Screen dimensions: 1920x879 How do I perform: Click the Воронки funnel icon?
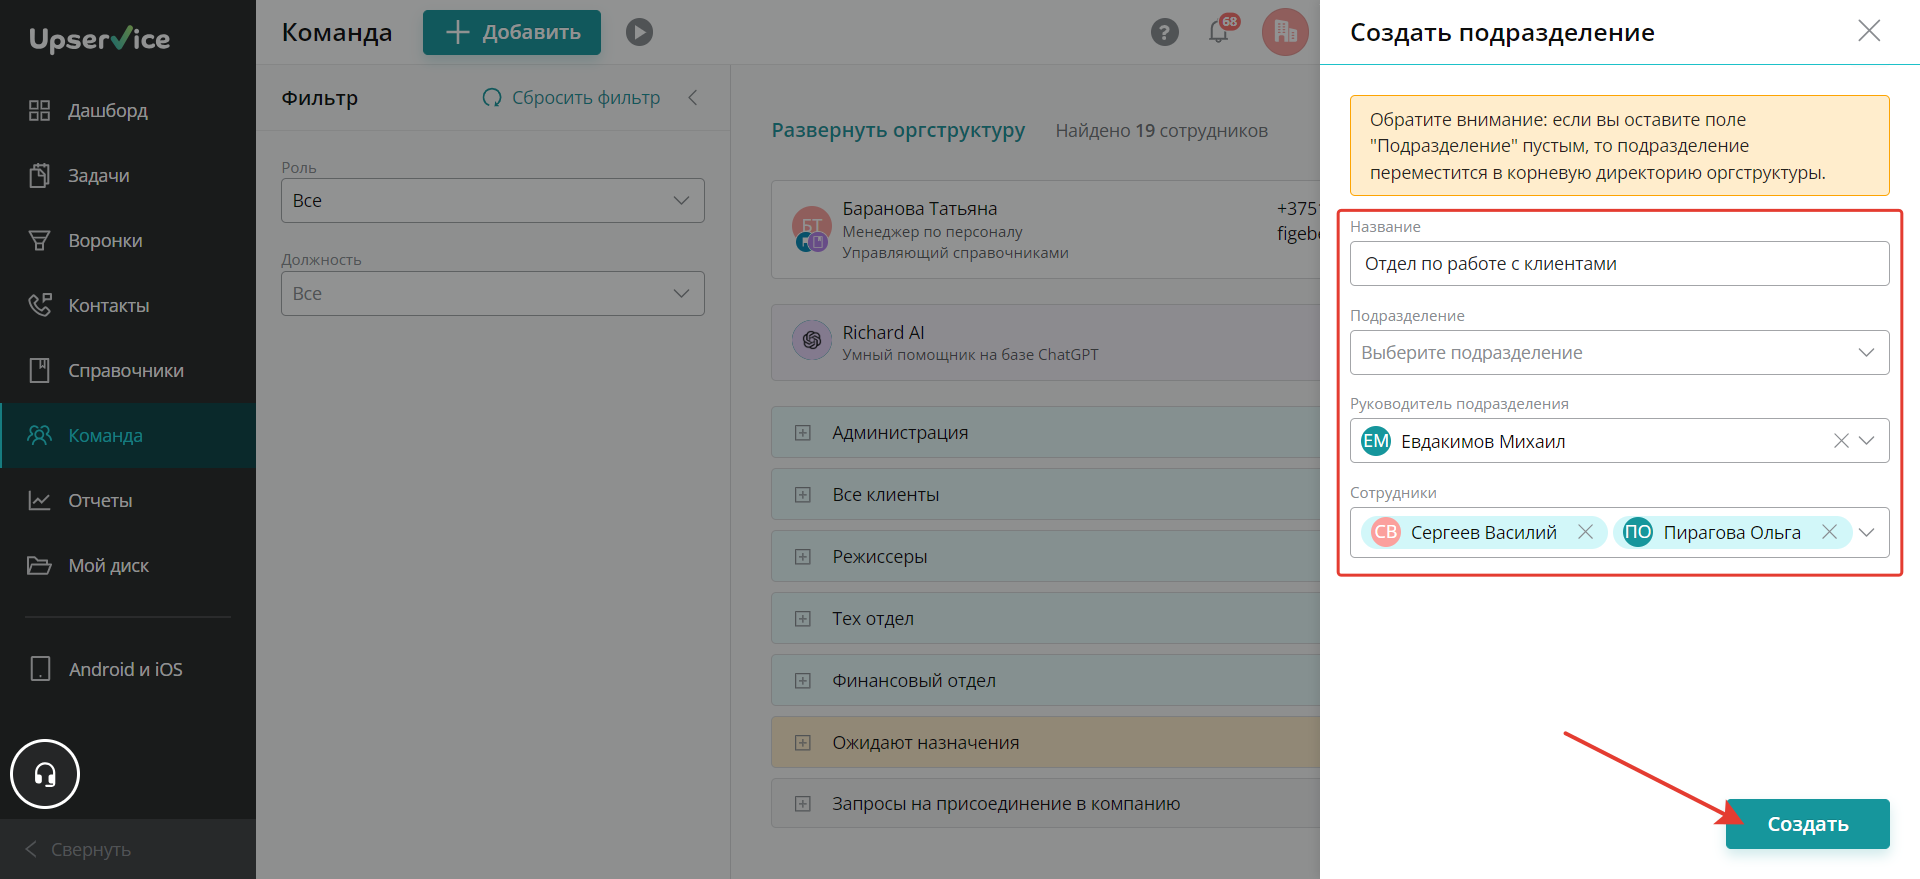pyautogui.click(x=39, y=240)
